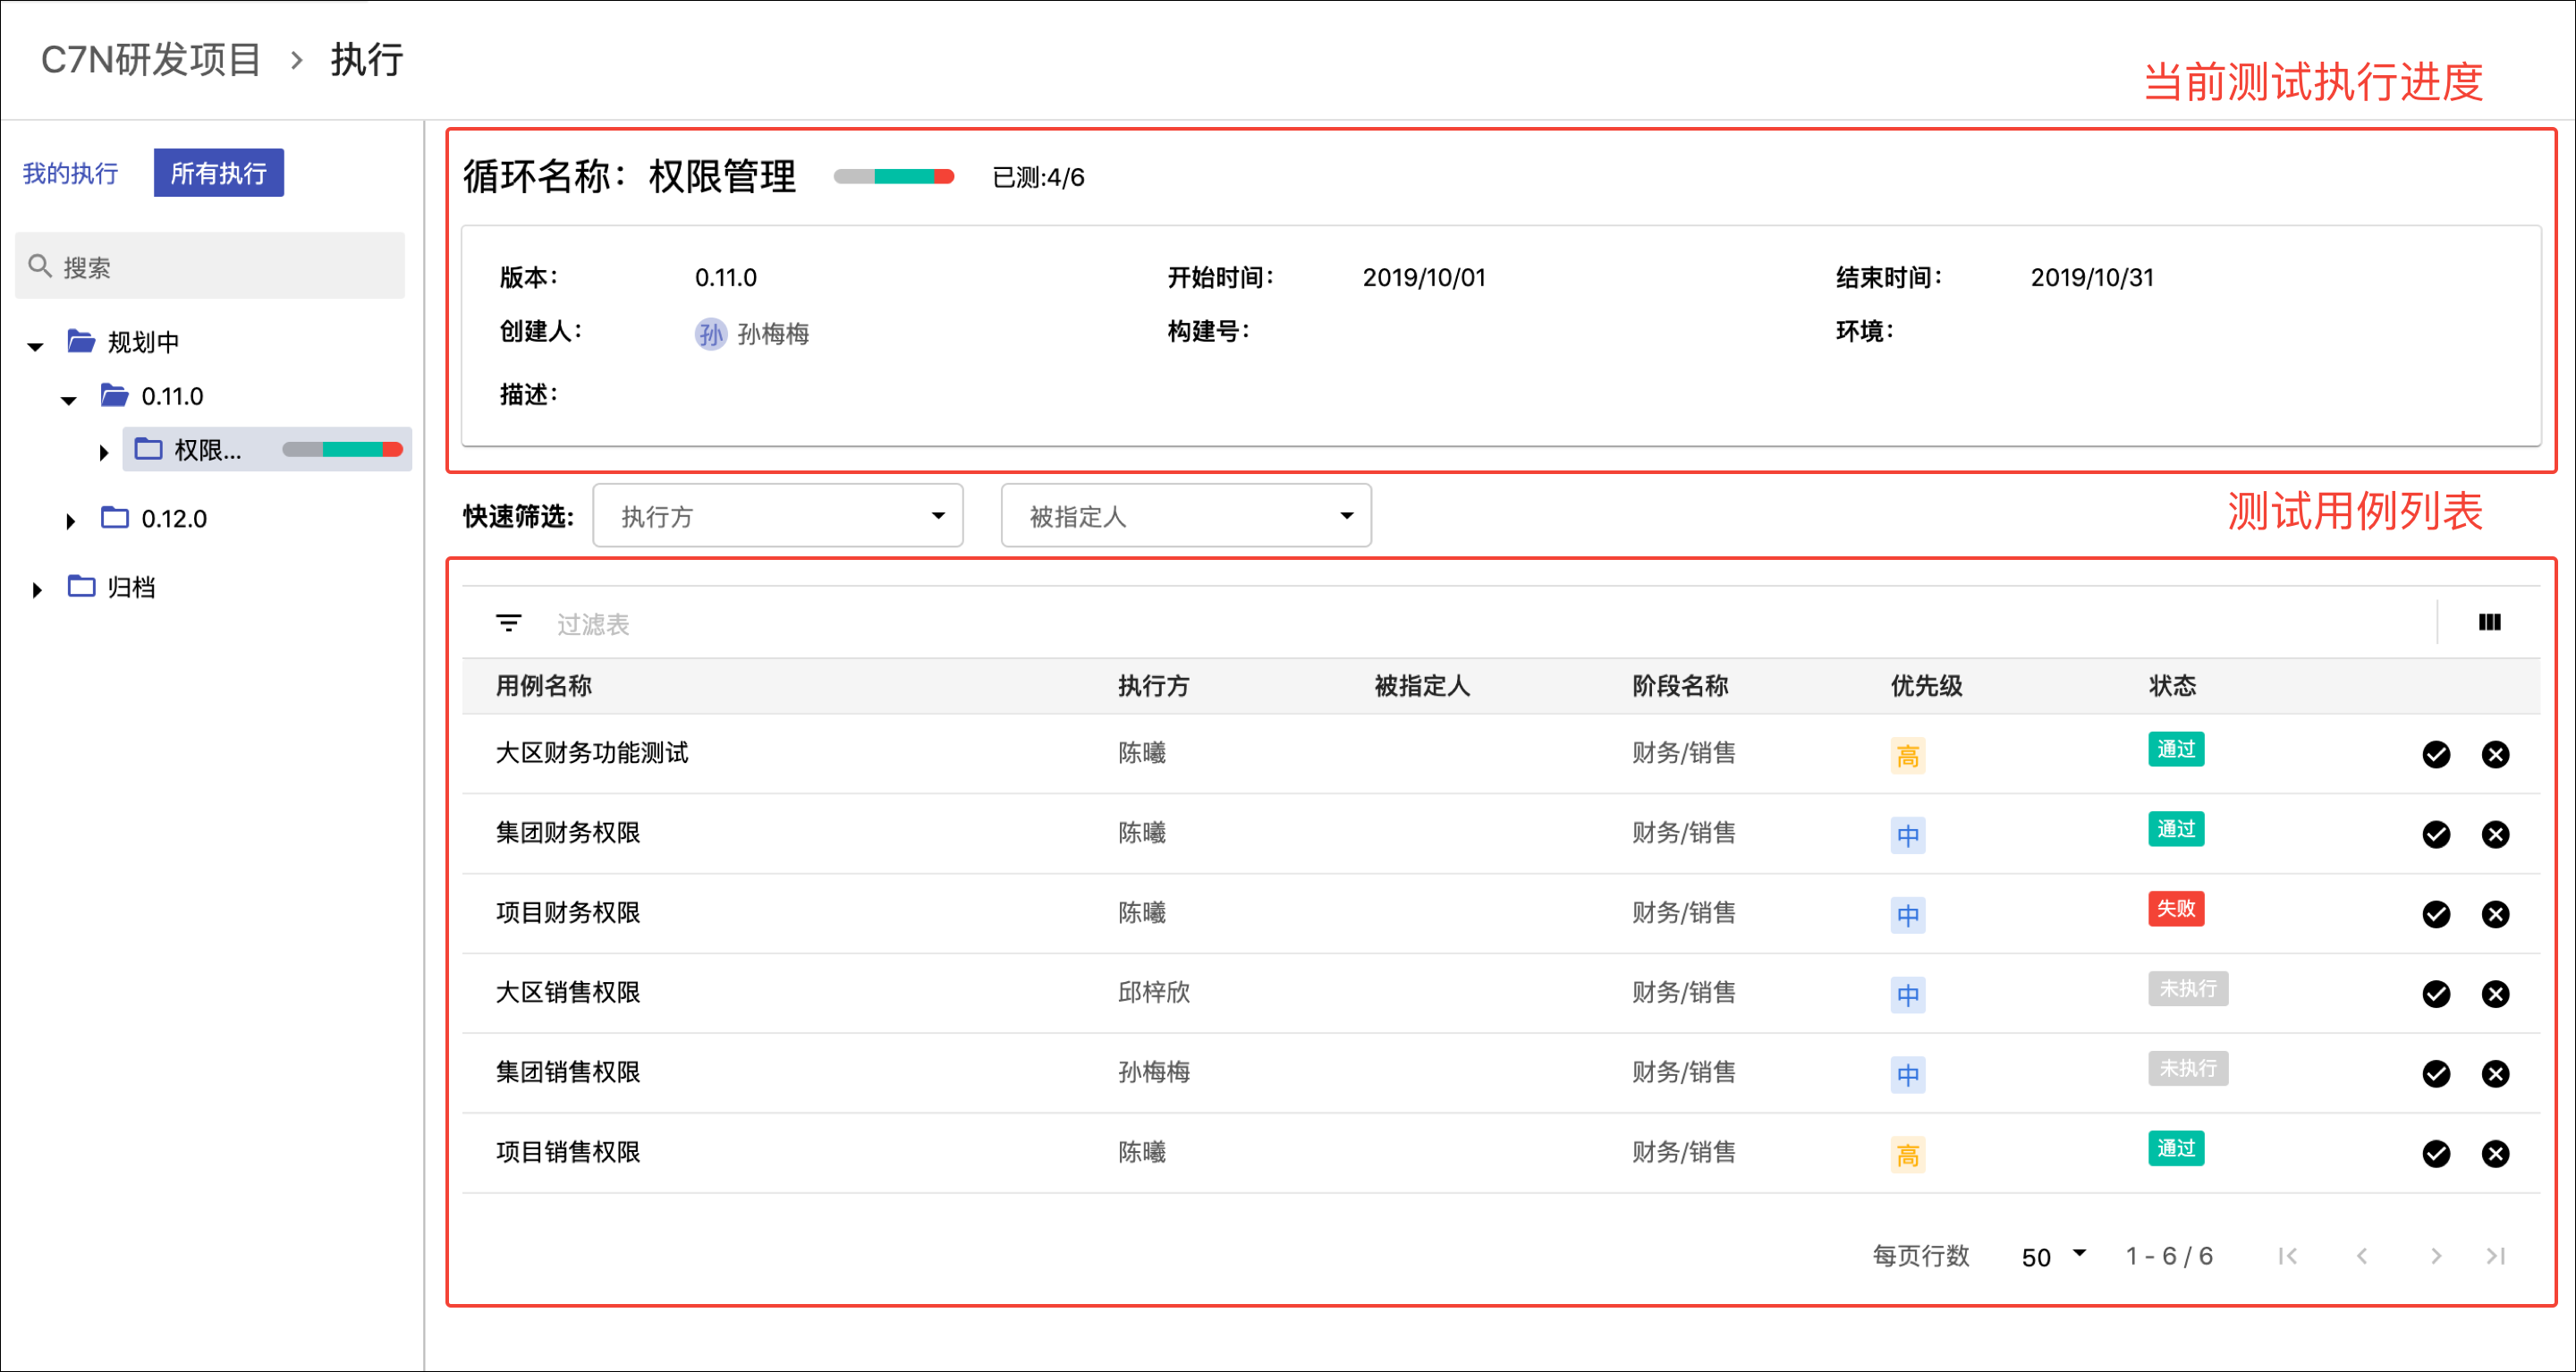Viewport: 2576px width, 1372px height.
Task: Switch to 我的执行 tab
Action: (x=70, y=173)
